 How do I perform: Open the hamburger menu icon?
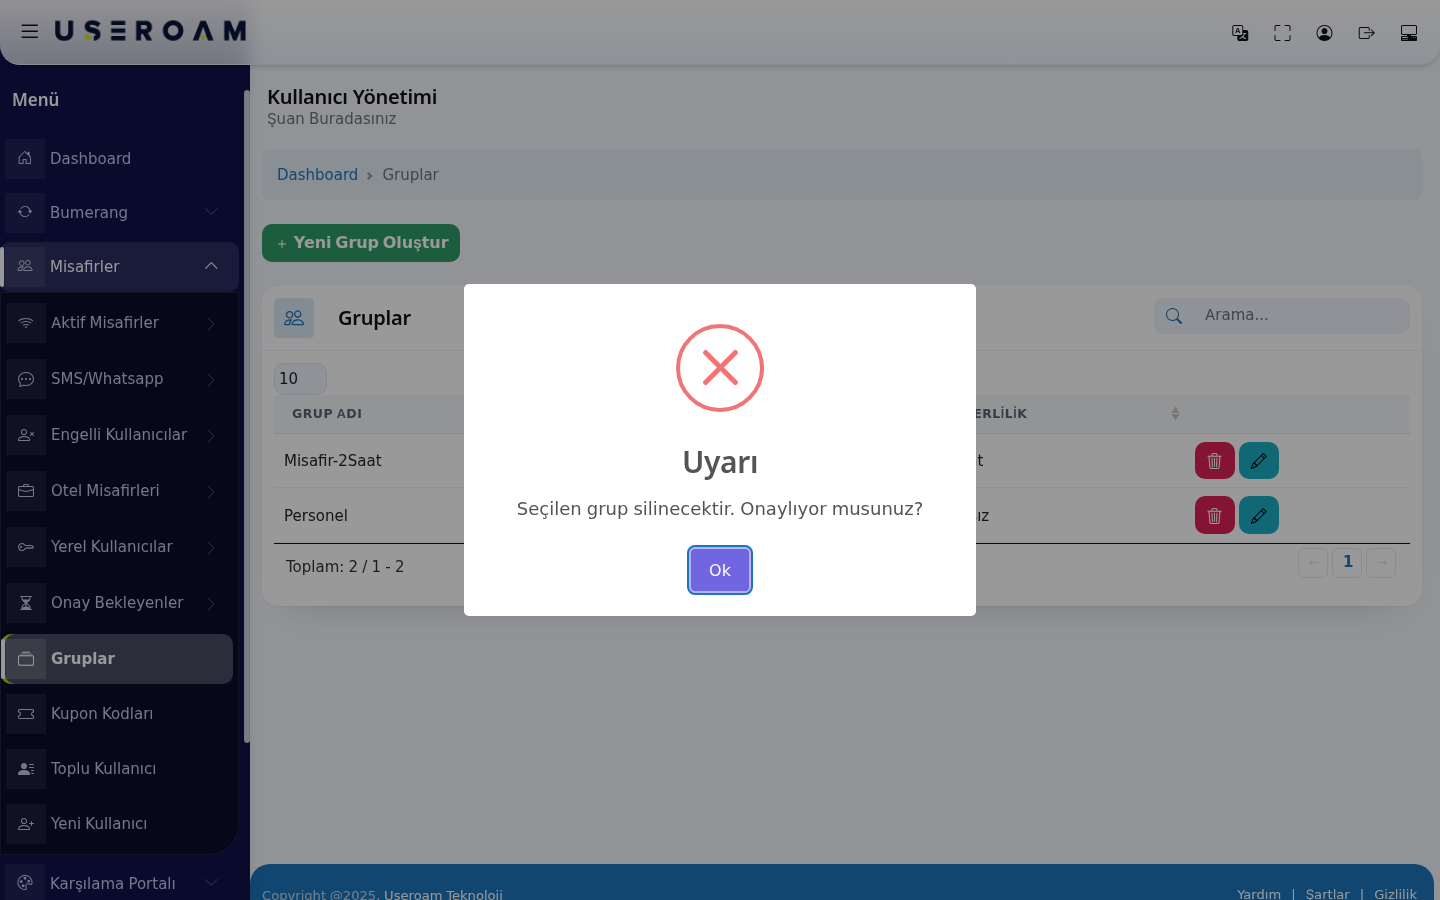tap(30, 32)
